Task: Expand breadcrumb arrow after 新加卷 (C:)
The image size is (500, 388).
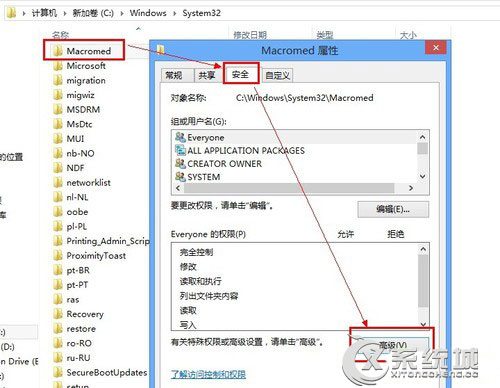Action: click(x=122, y=13)
